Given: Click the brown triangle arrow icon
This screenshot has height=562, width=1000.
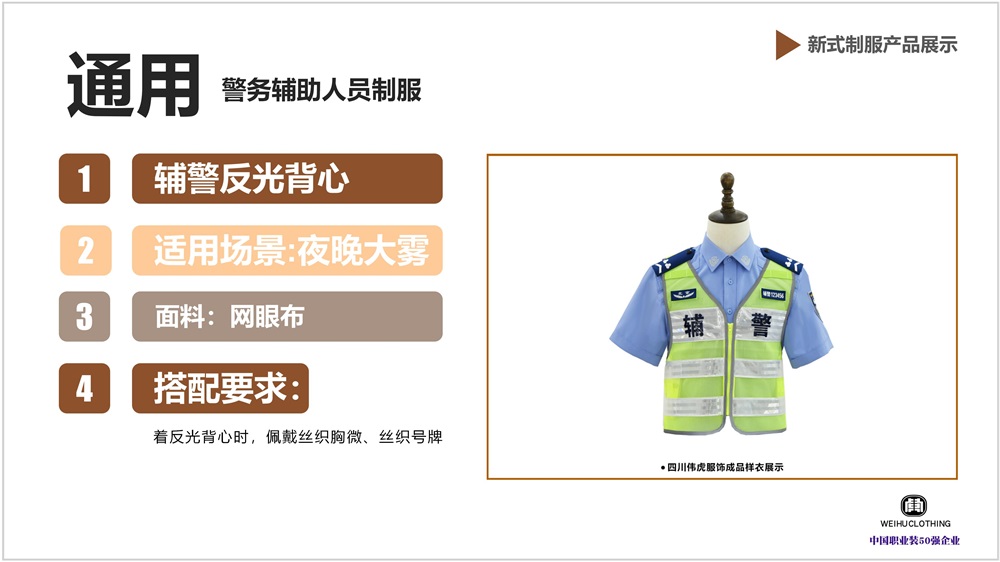Looking at the screenshot, I should 787,45.
